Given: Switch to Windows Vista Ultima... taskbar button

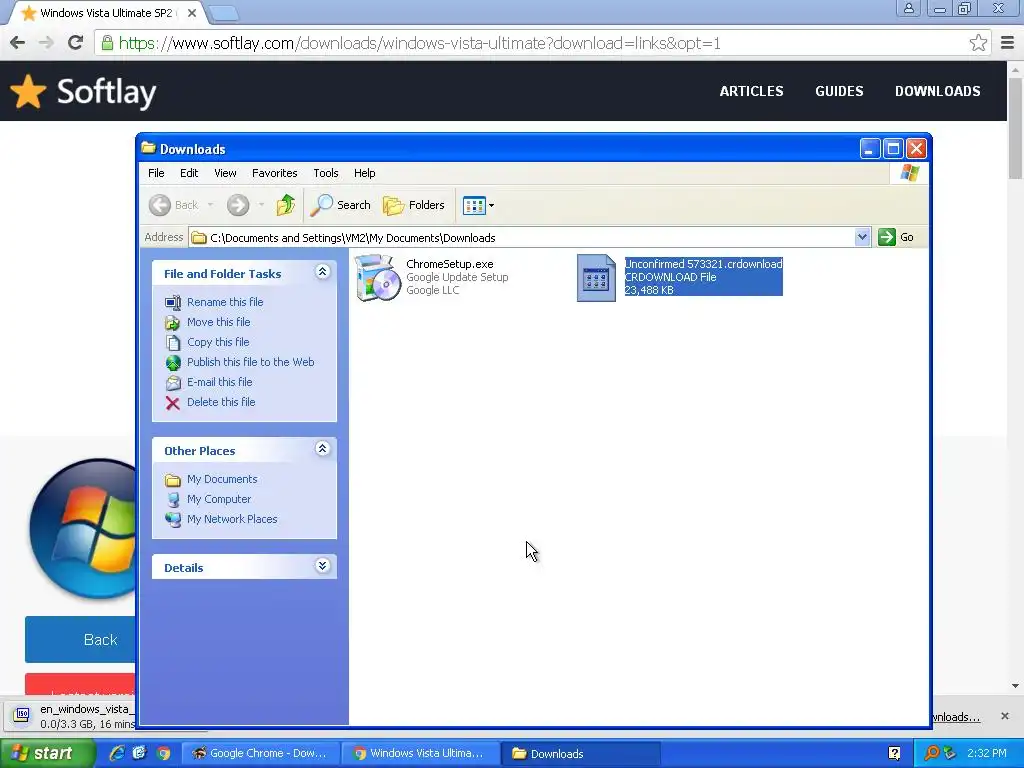Looking at the screenshot, I should [421, 753].
